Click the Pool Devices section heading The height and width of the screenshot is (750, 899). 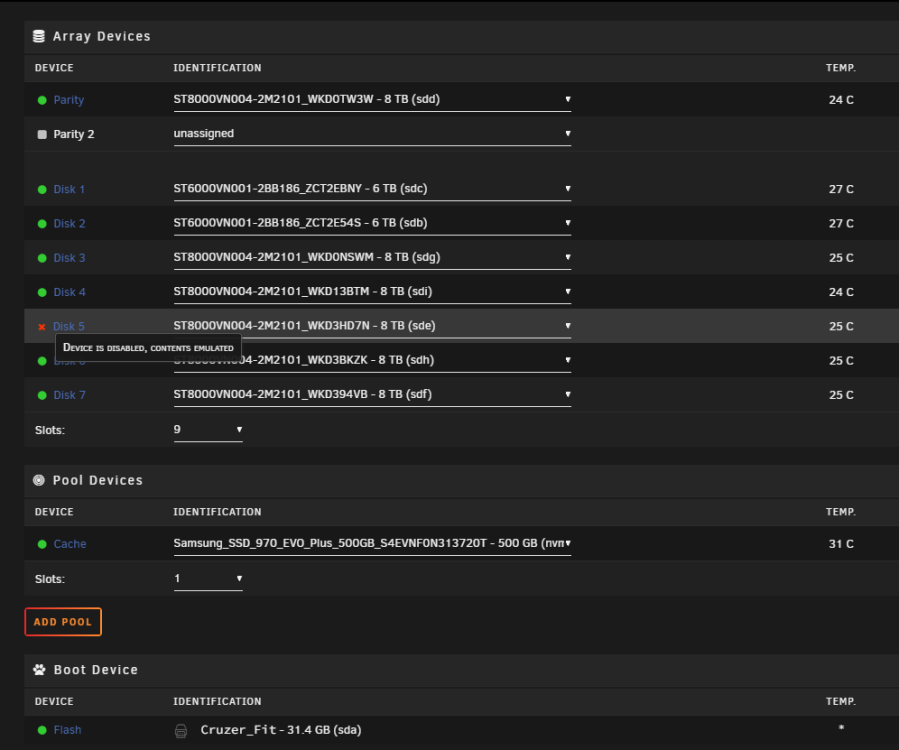(x=97, y=481)
